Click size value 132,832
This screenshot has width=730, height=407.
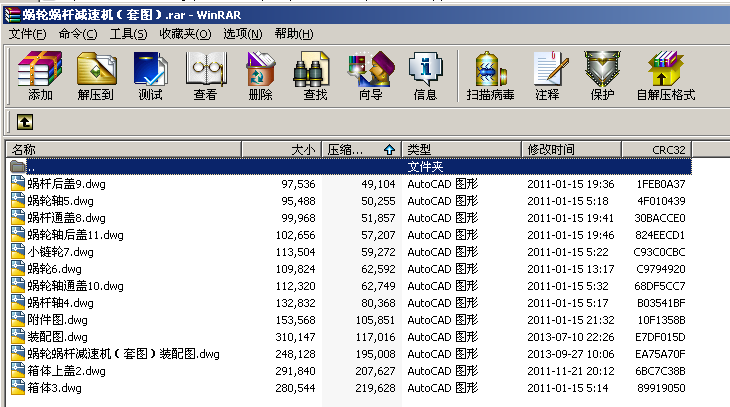click(295, 303)
